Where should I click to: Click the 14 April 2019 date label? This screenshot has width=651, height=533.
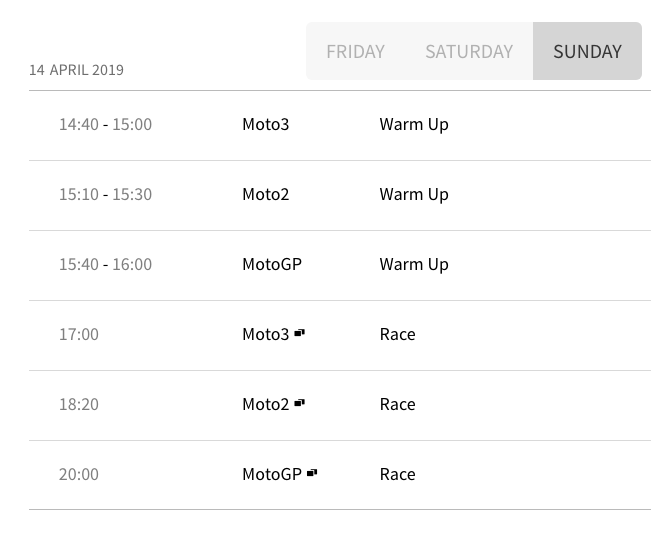(x=76, y=70)
